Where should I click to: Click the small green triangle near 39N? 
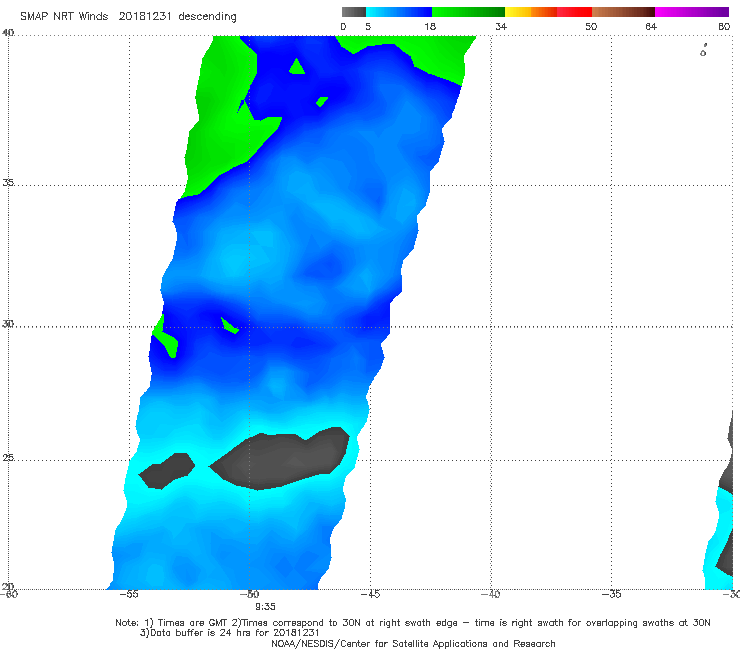[297, 67]
